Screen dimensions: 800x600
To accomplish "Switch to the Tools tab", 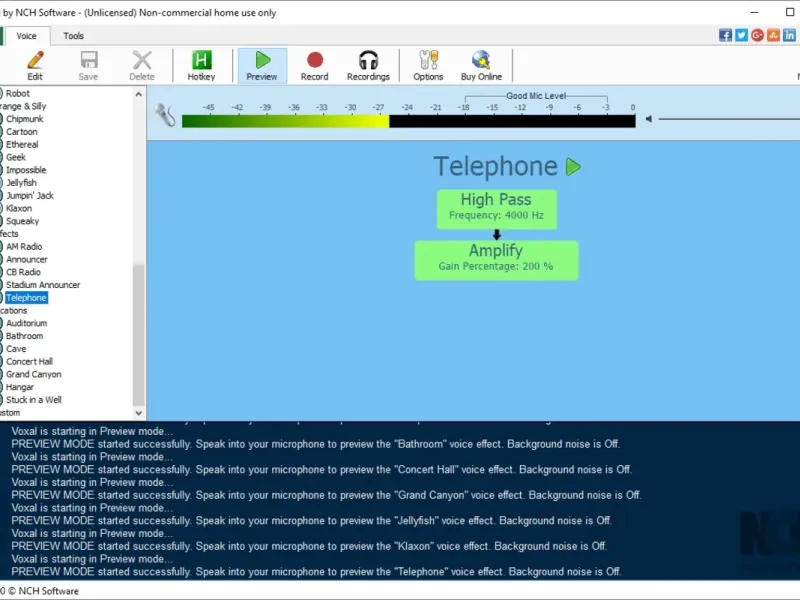I will (73, 36).
